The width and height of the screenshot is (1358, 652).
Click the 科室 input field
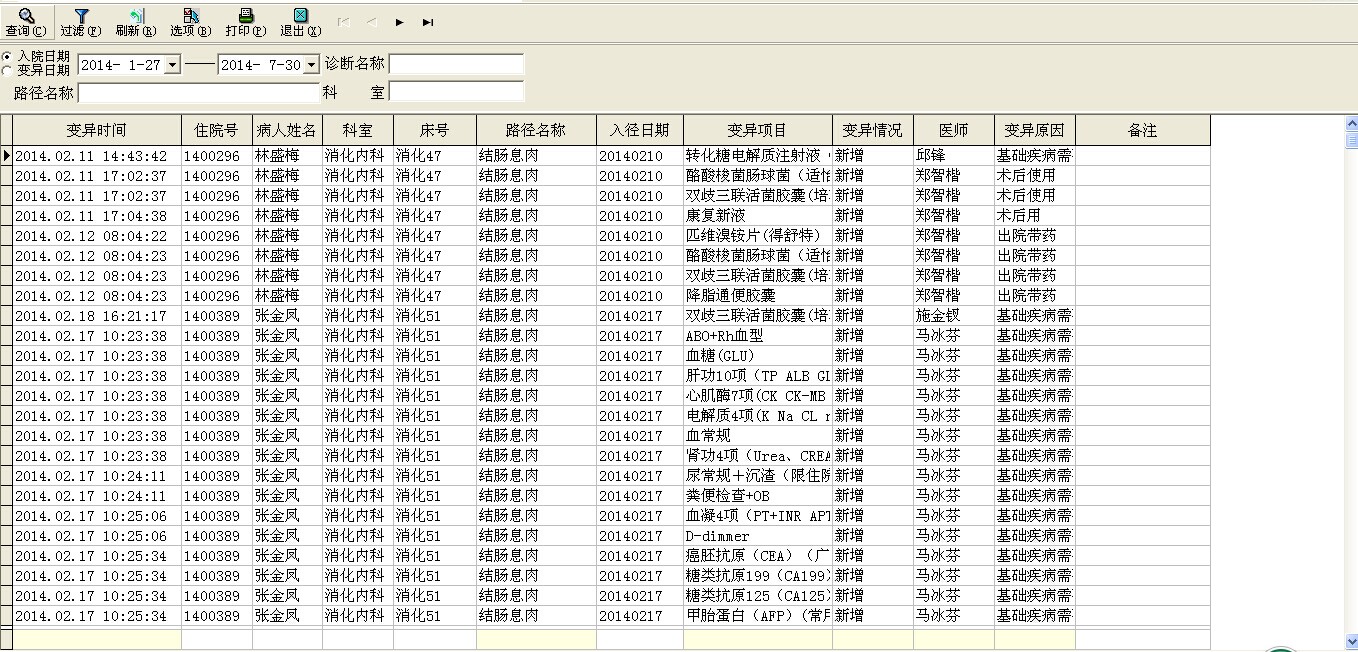(x=456, y=92)
